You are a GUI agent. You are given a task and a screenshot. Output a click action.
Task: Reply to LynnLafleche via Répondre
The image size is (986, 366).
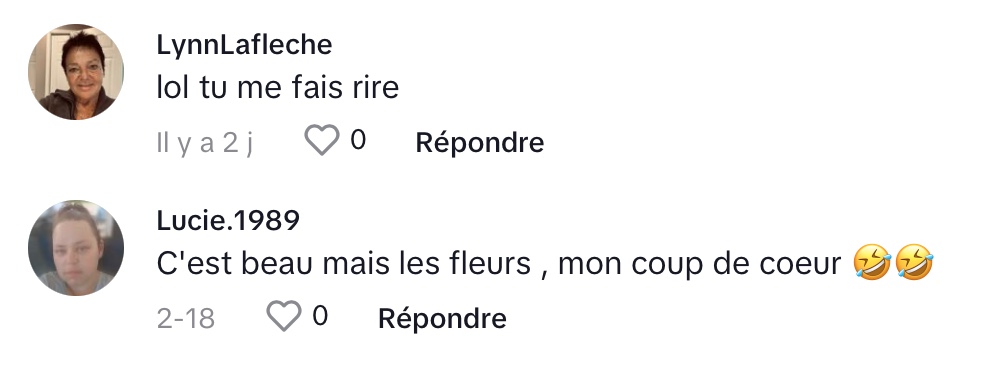pyautogui.click(x=480, y=142)
